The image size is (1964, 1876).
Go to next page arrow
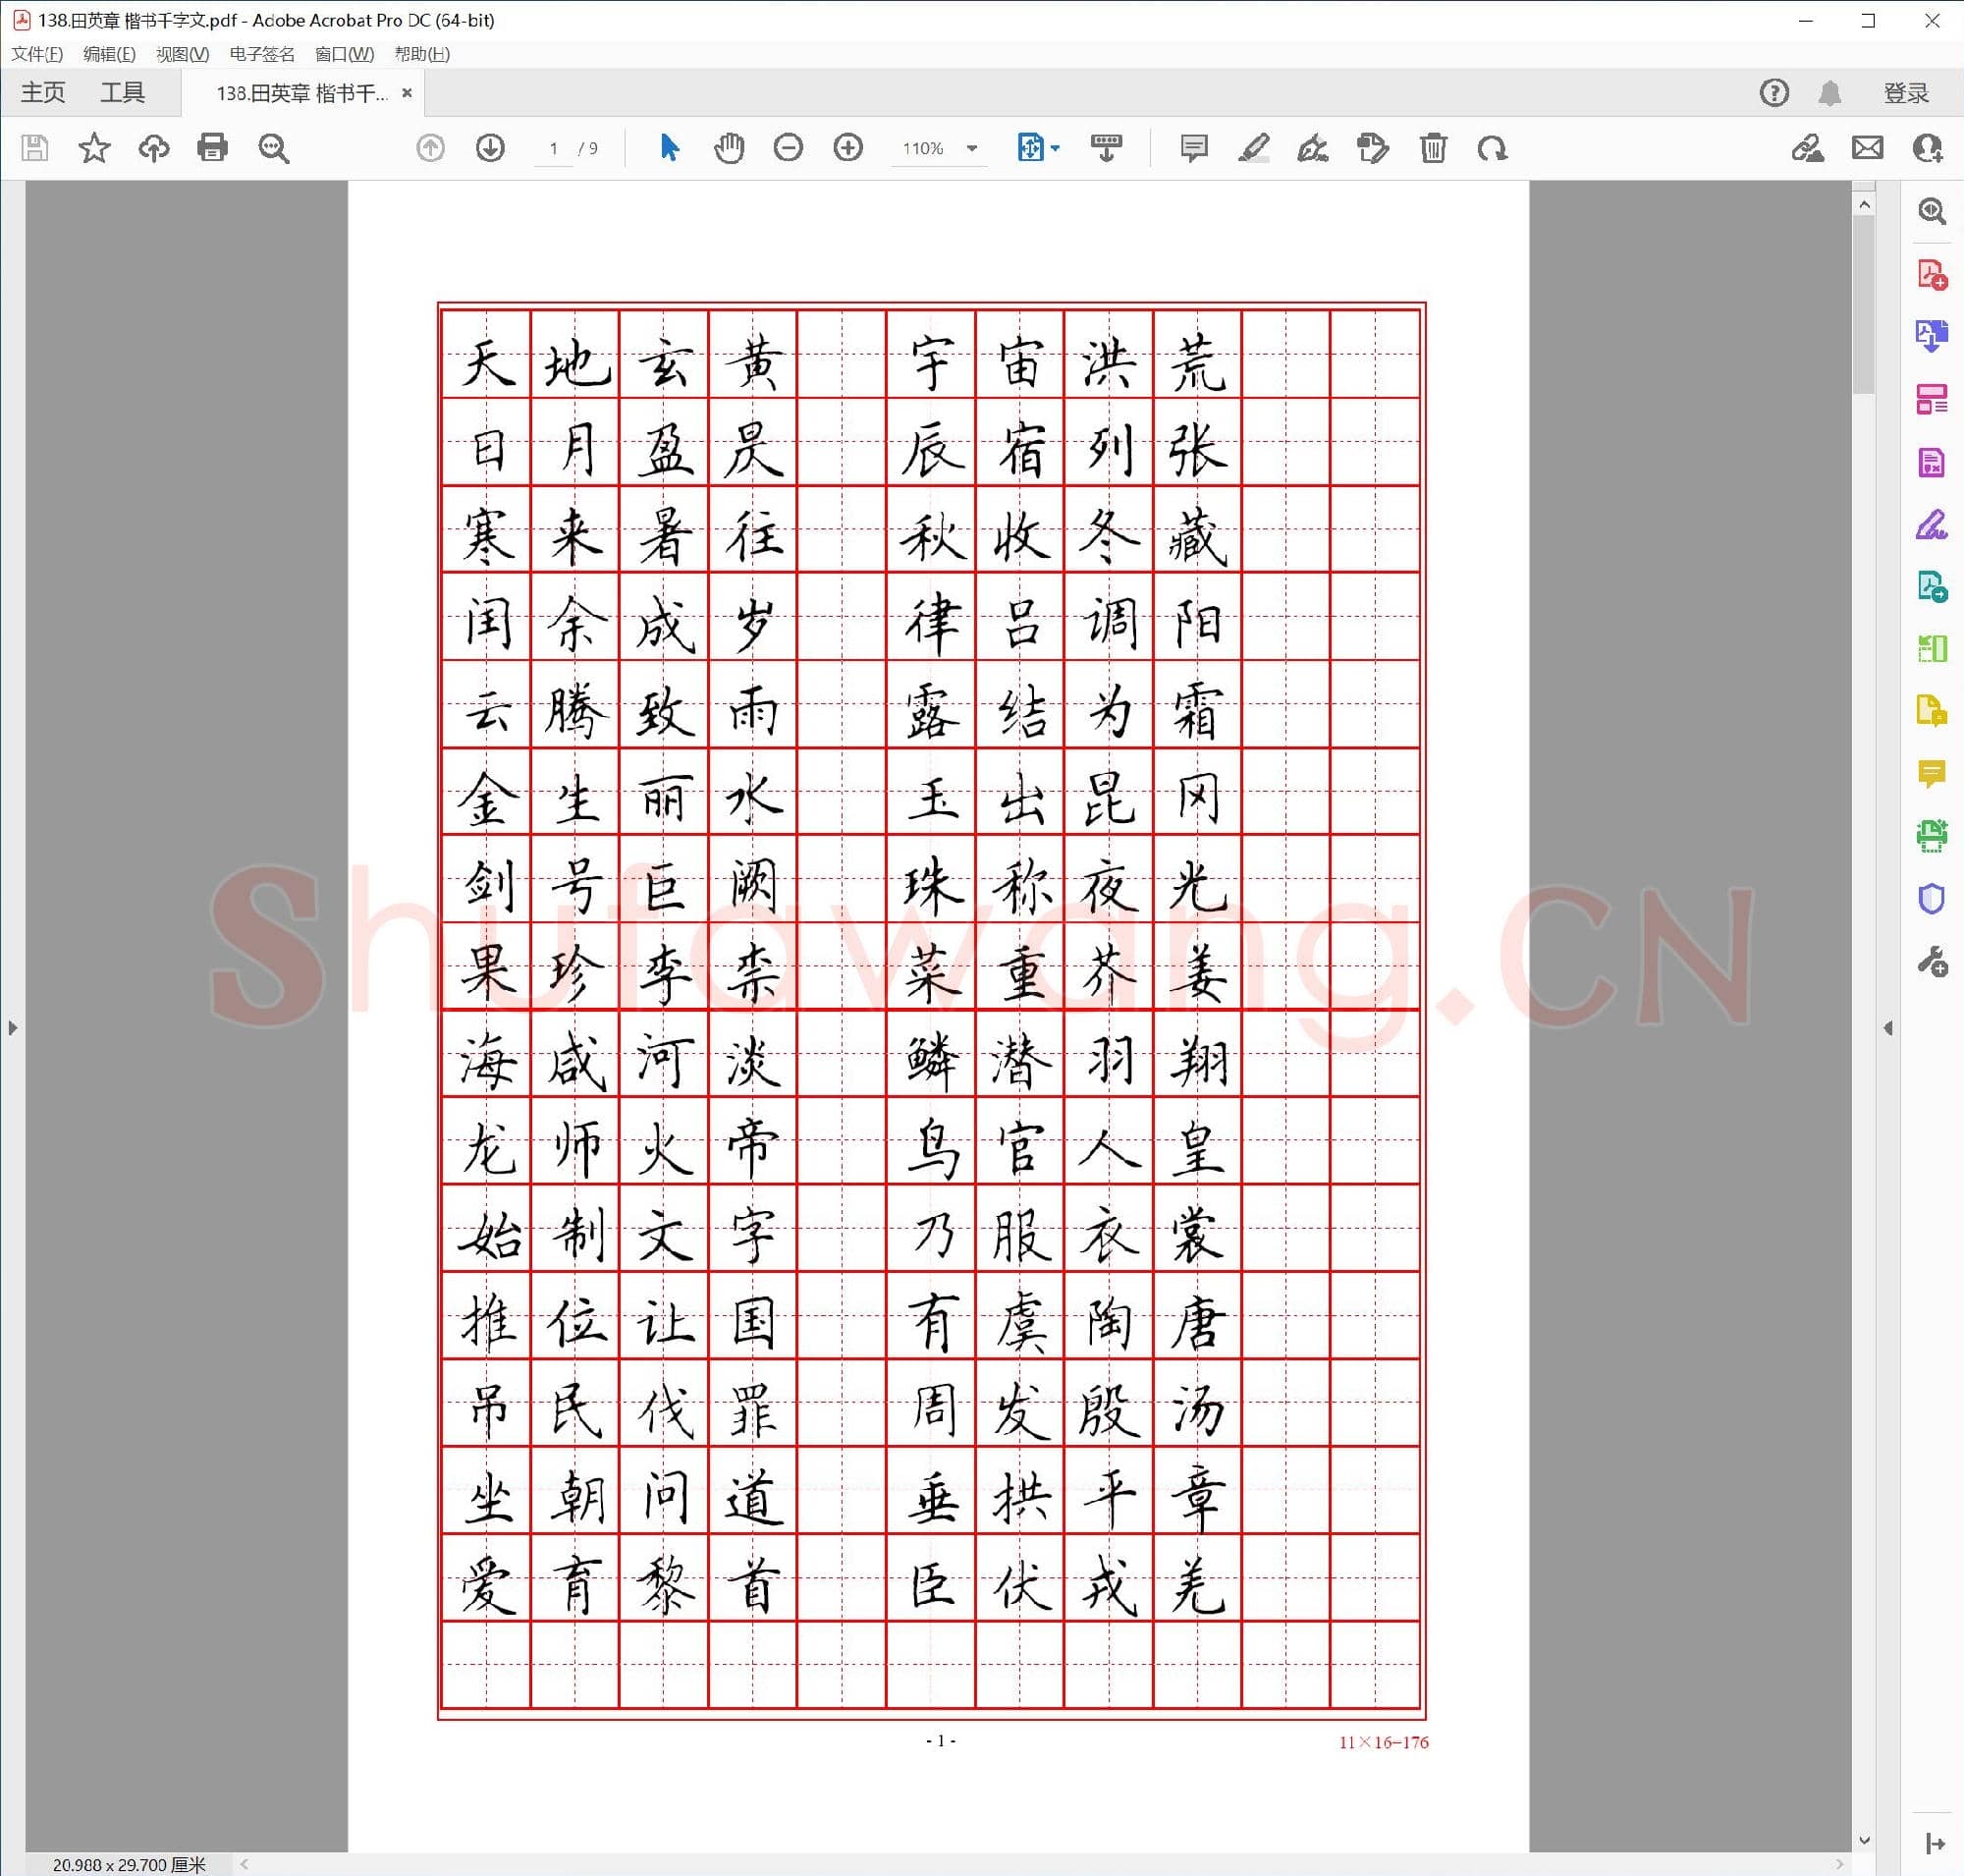click(x=490, y=148)
